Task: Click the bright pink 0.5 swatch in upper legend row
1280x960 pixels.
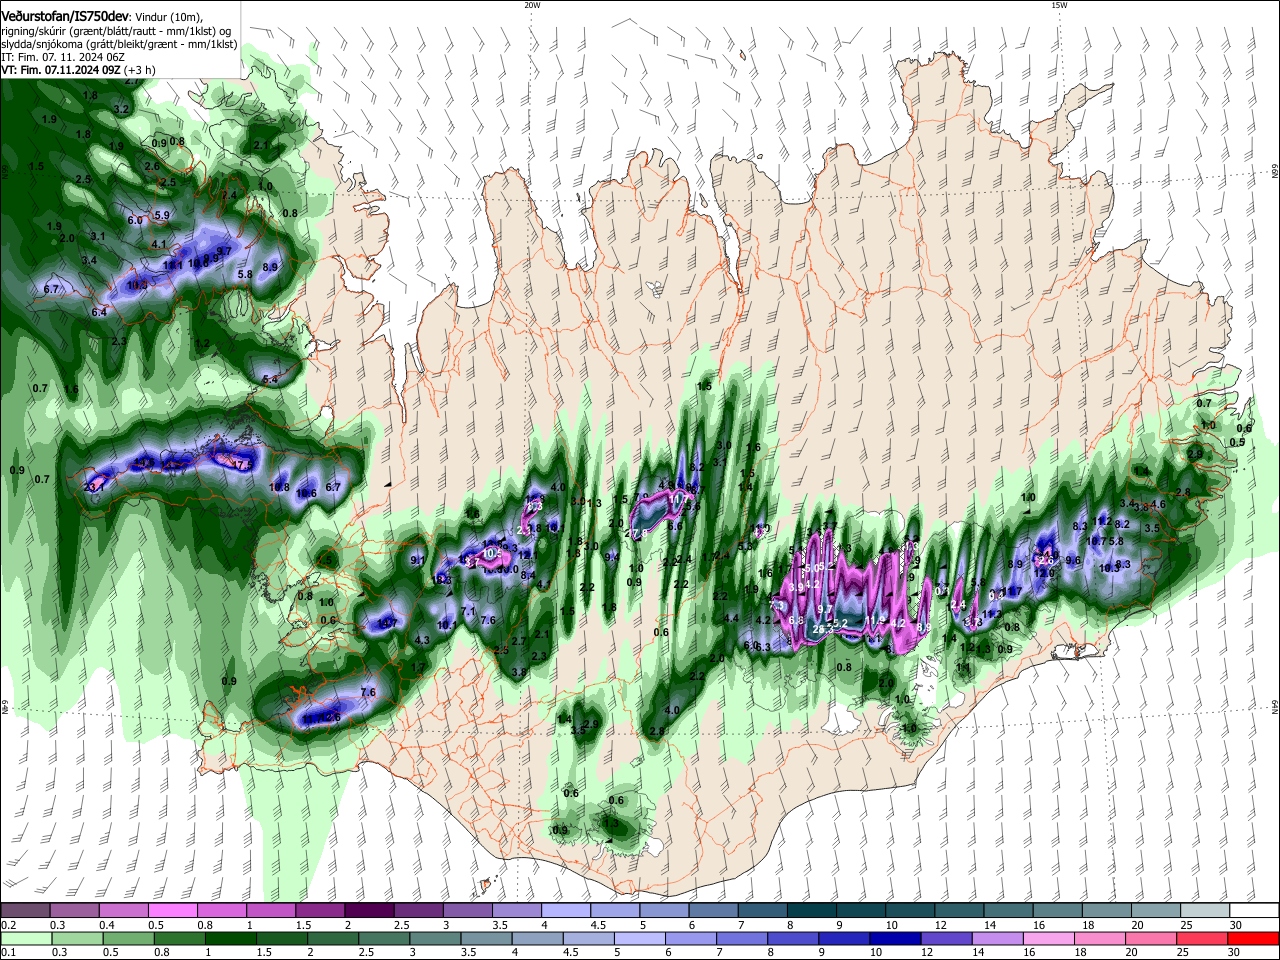Action: pos(172,910)
